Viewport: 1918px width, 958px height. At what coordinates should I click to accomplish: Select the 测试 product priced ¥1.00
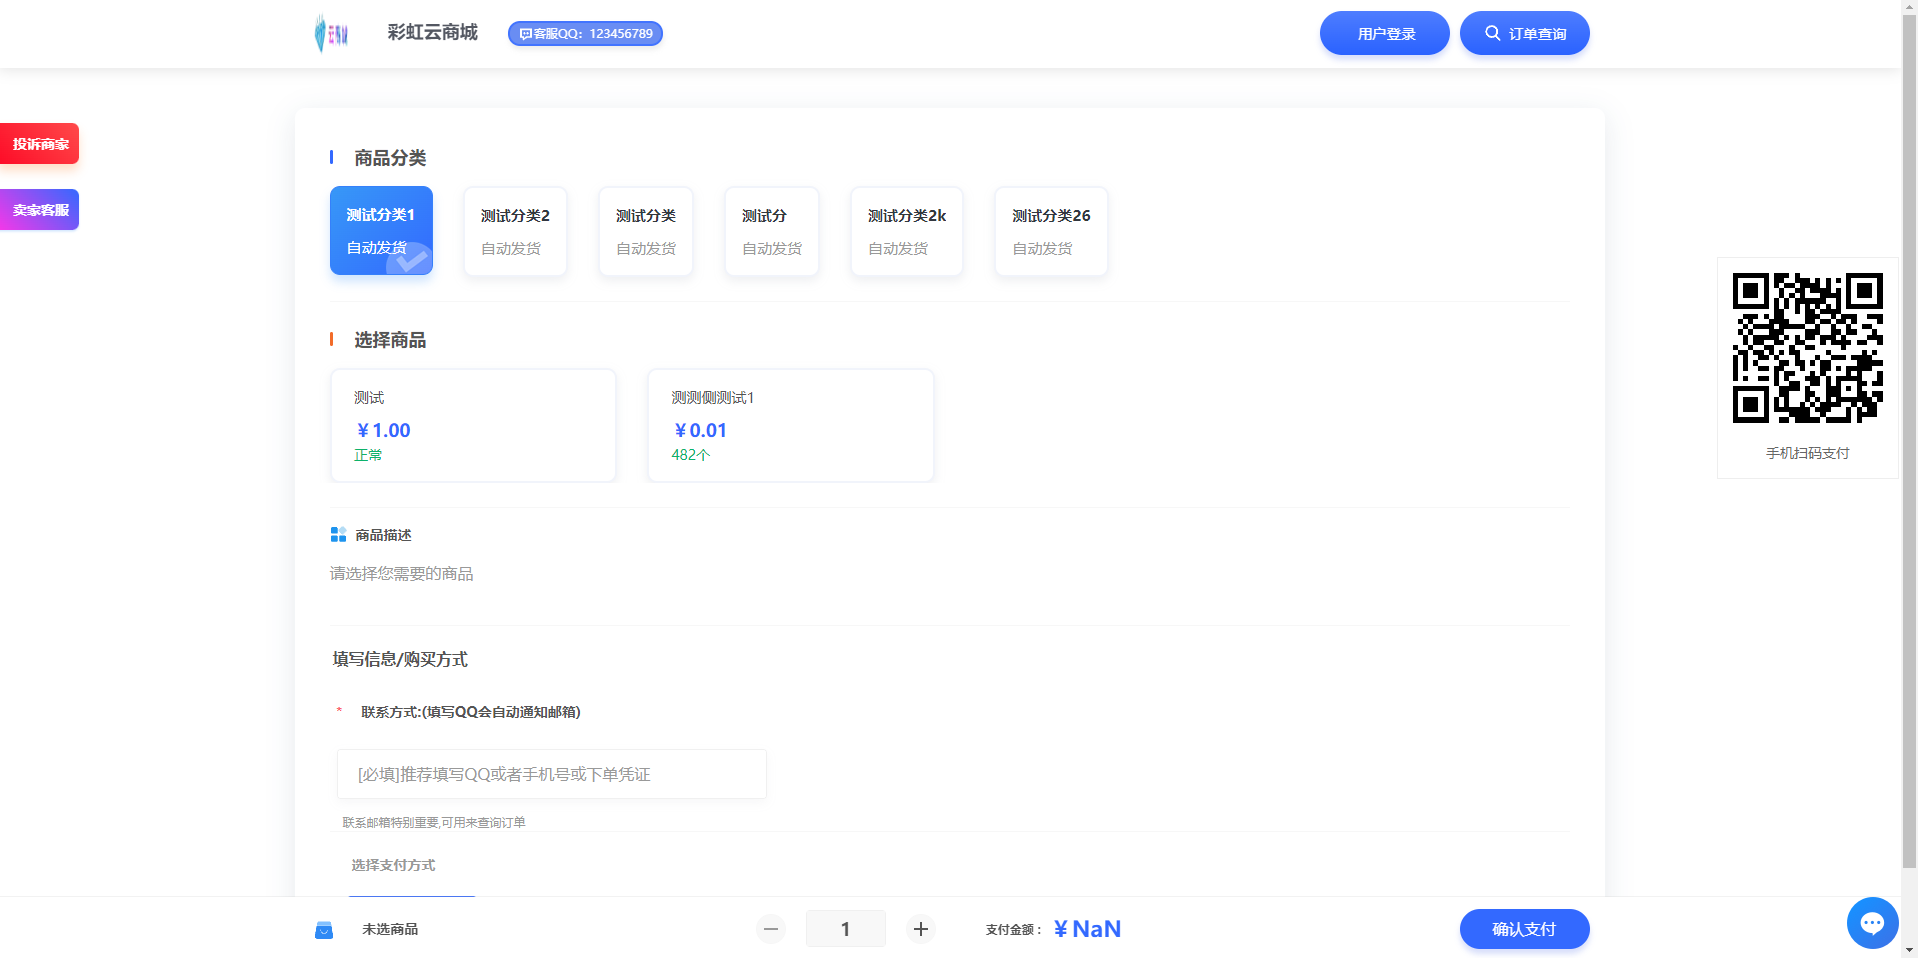coord(473,426)
